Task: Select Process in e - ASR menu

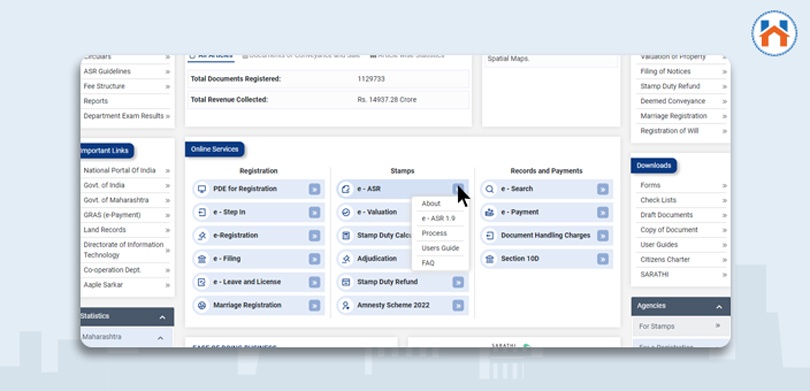Action: [434, 233]
